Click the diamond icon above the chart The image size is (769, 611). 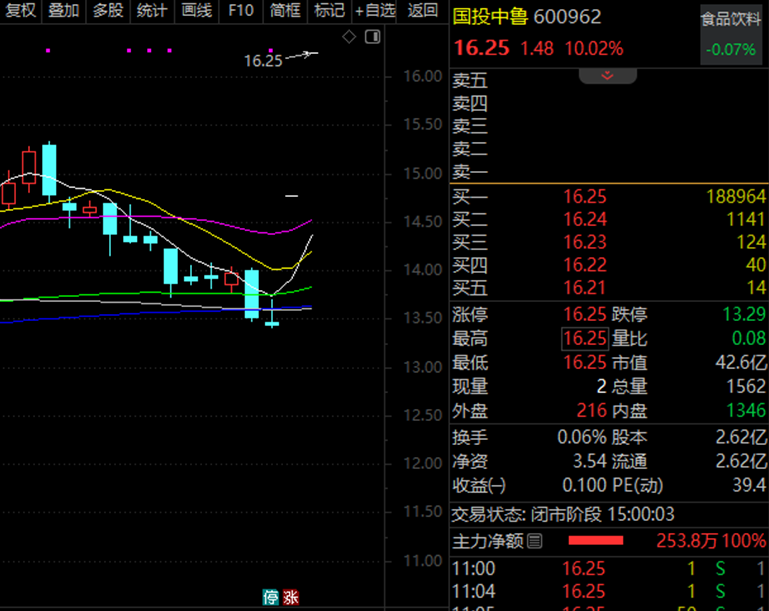[349, 37]
